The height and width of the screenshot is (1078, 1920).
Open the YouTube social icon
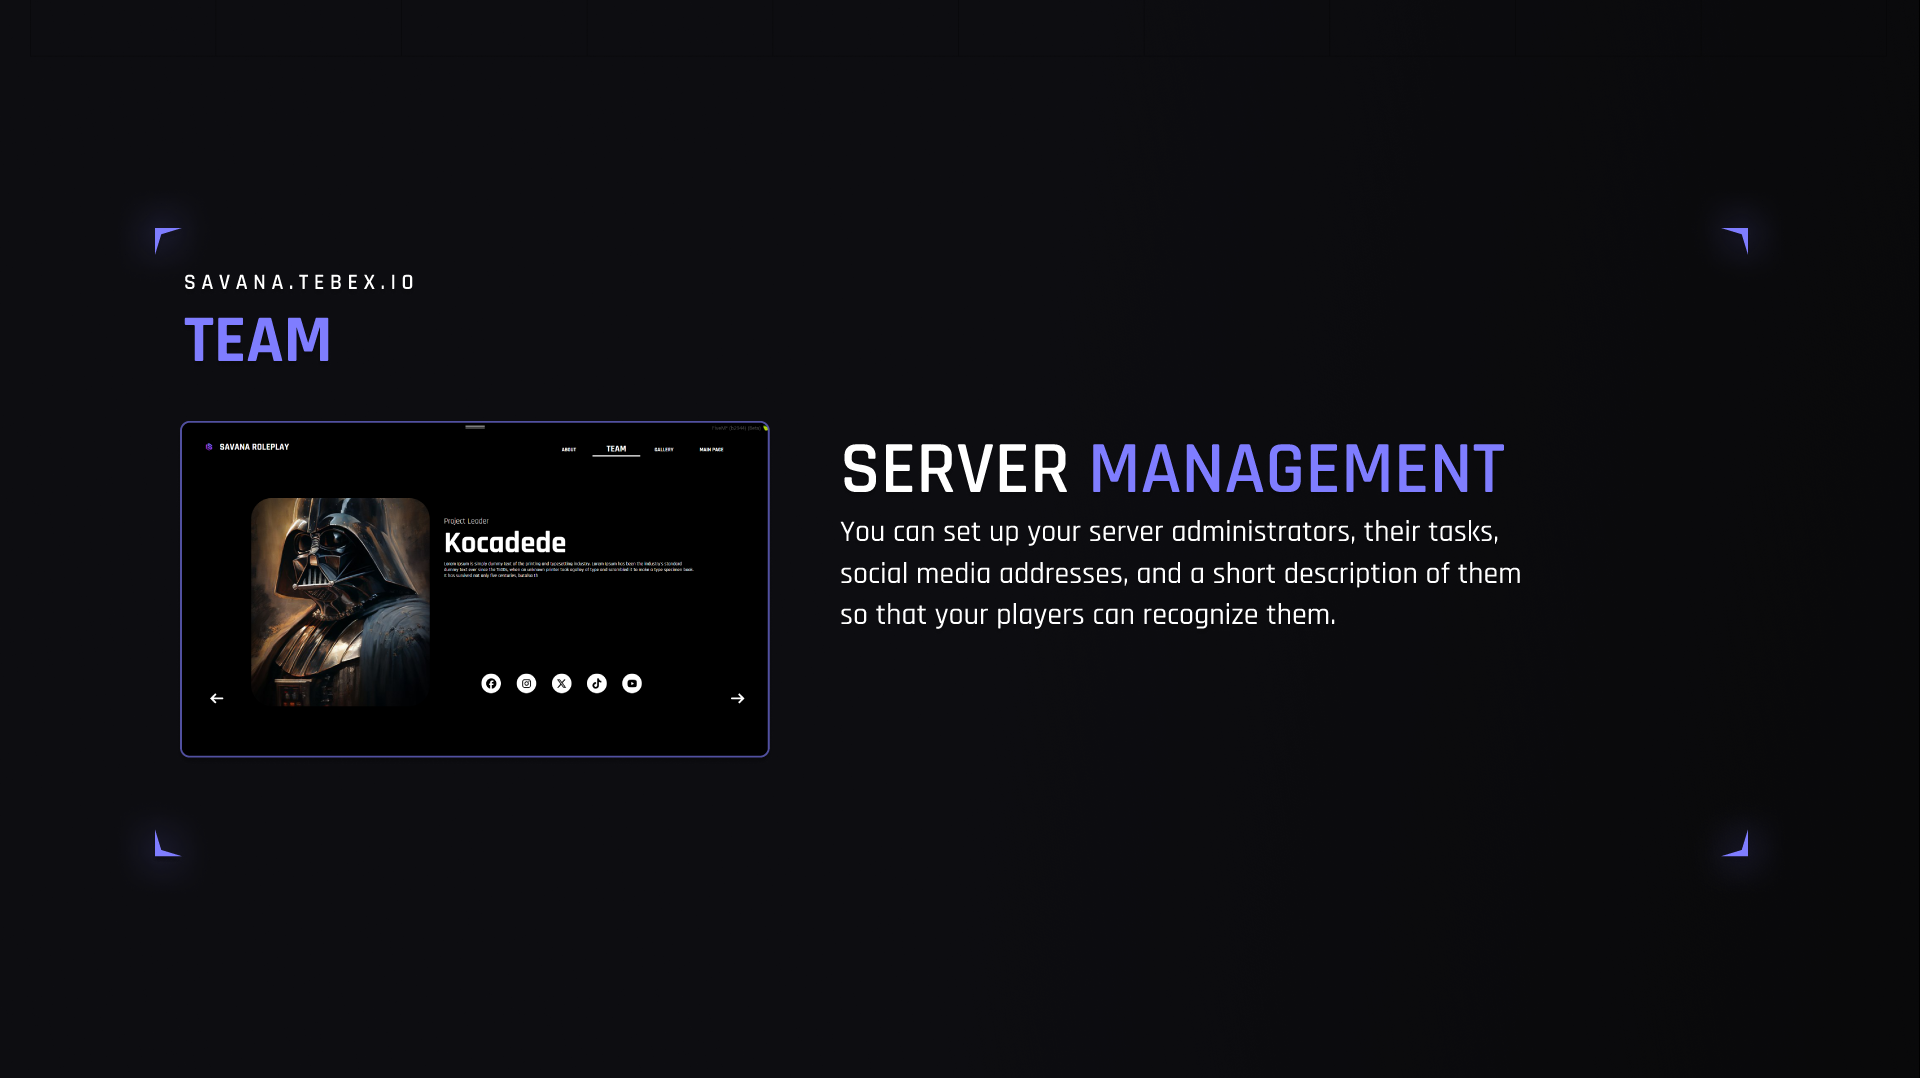632,684
